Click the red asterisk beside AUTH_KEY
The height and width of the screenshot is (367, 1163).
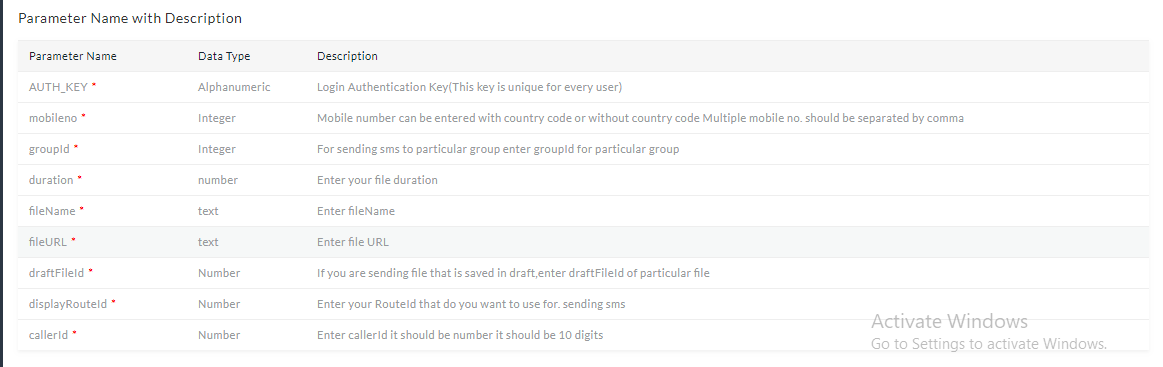coord(93,85)
